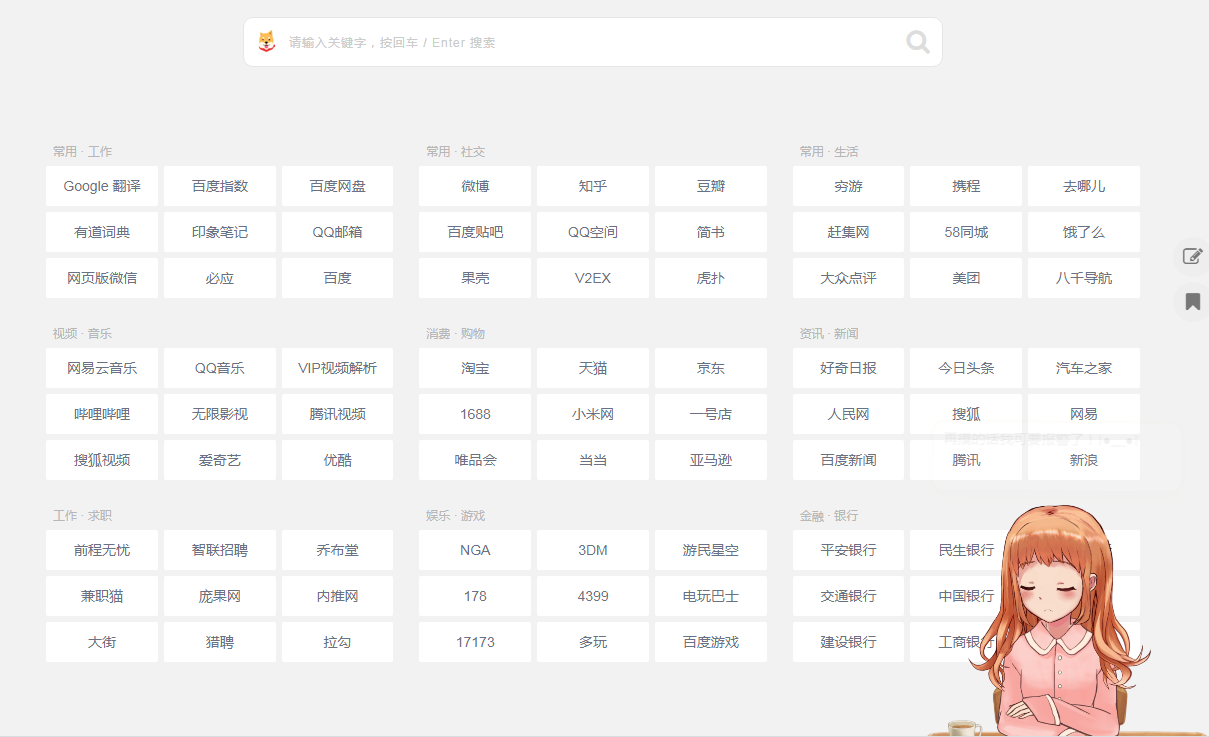Viewport: 1209px width, 737px height.
Task: Go to 前程无忧
Action: pos(102,550)
